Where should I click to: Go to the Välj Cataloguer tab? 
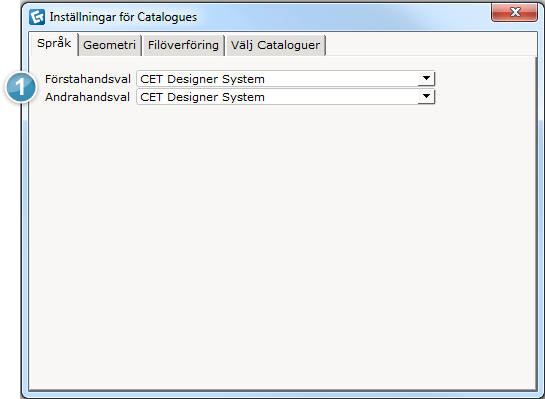[x=275, y=45]
